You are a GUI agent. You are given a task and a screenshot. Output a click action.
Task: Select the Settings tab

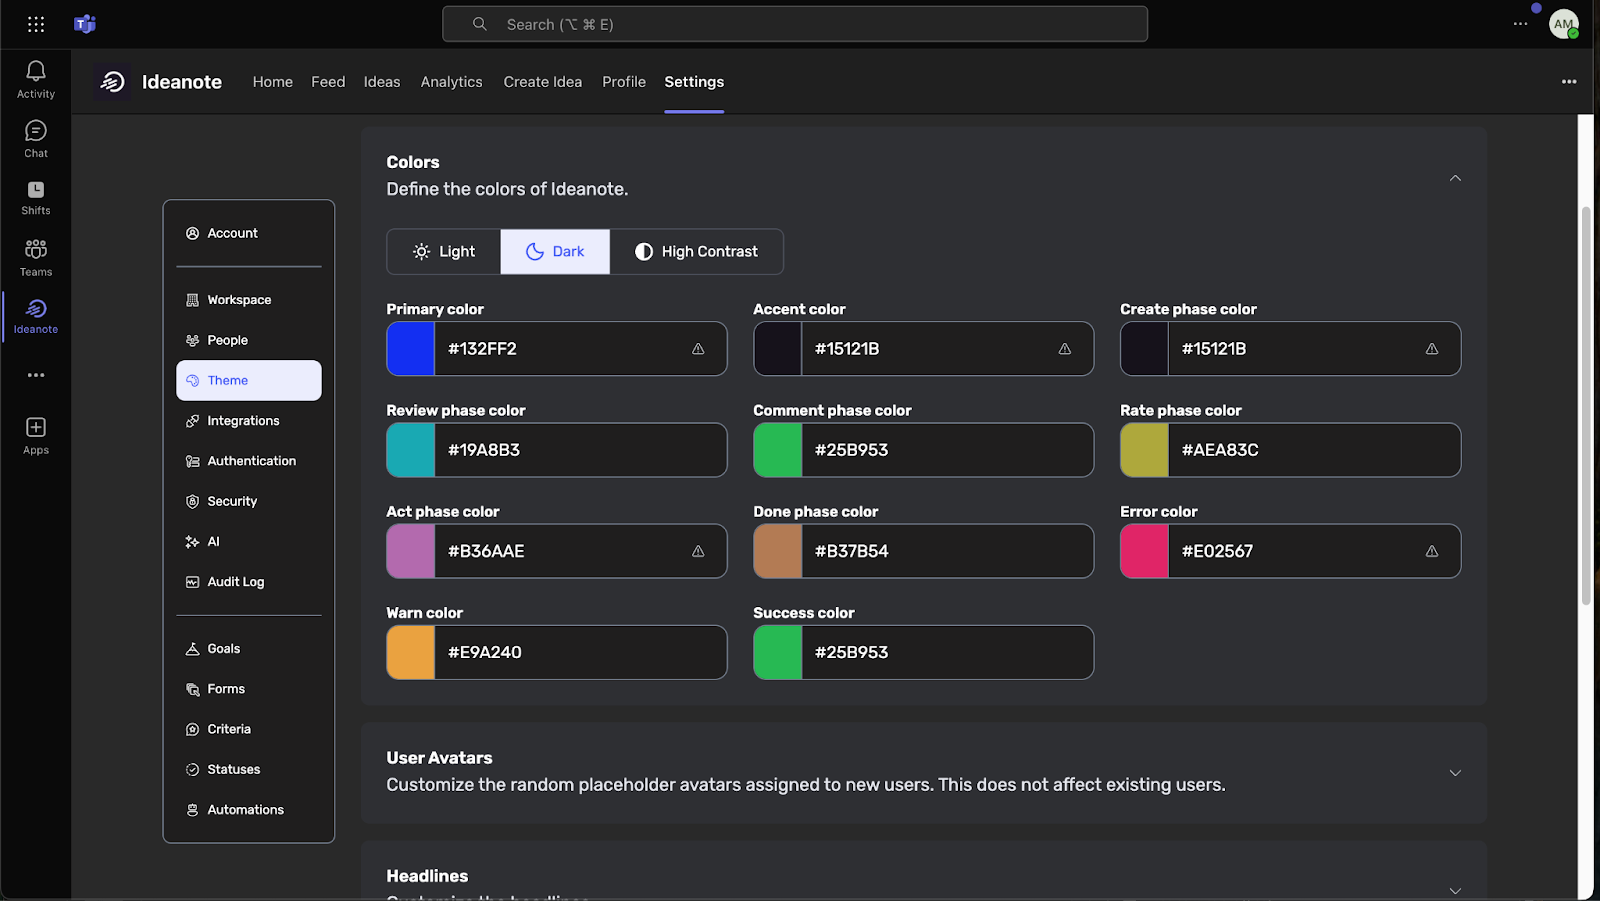(x=694, y=82)
